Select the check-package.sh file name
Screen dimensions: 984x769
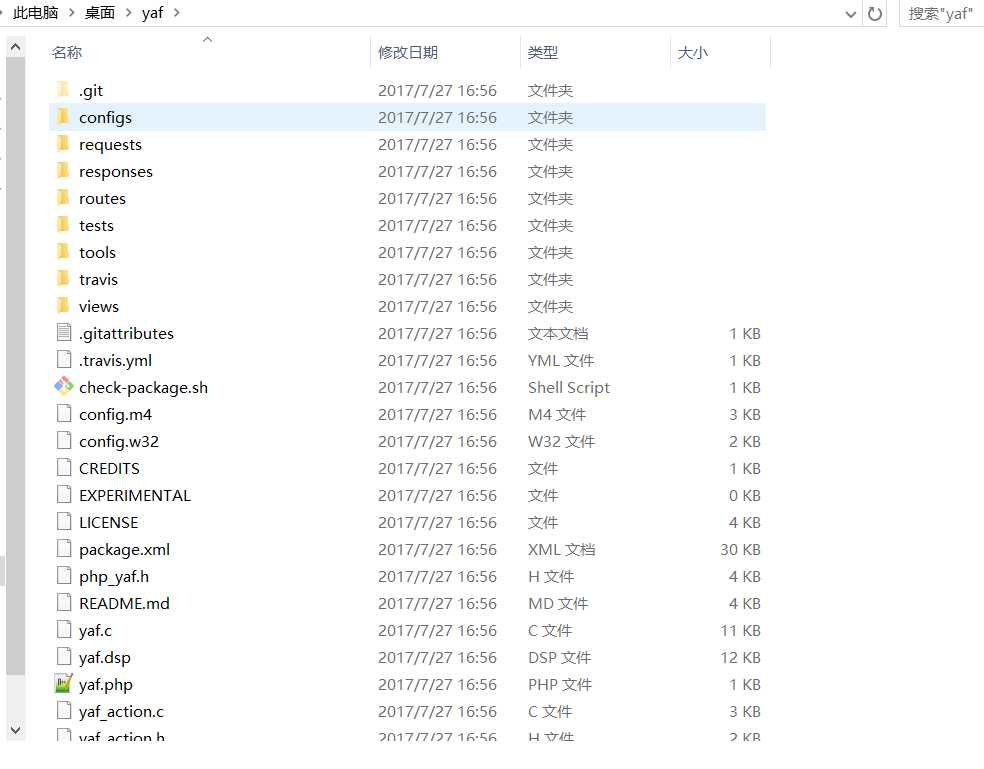point(143,387)
